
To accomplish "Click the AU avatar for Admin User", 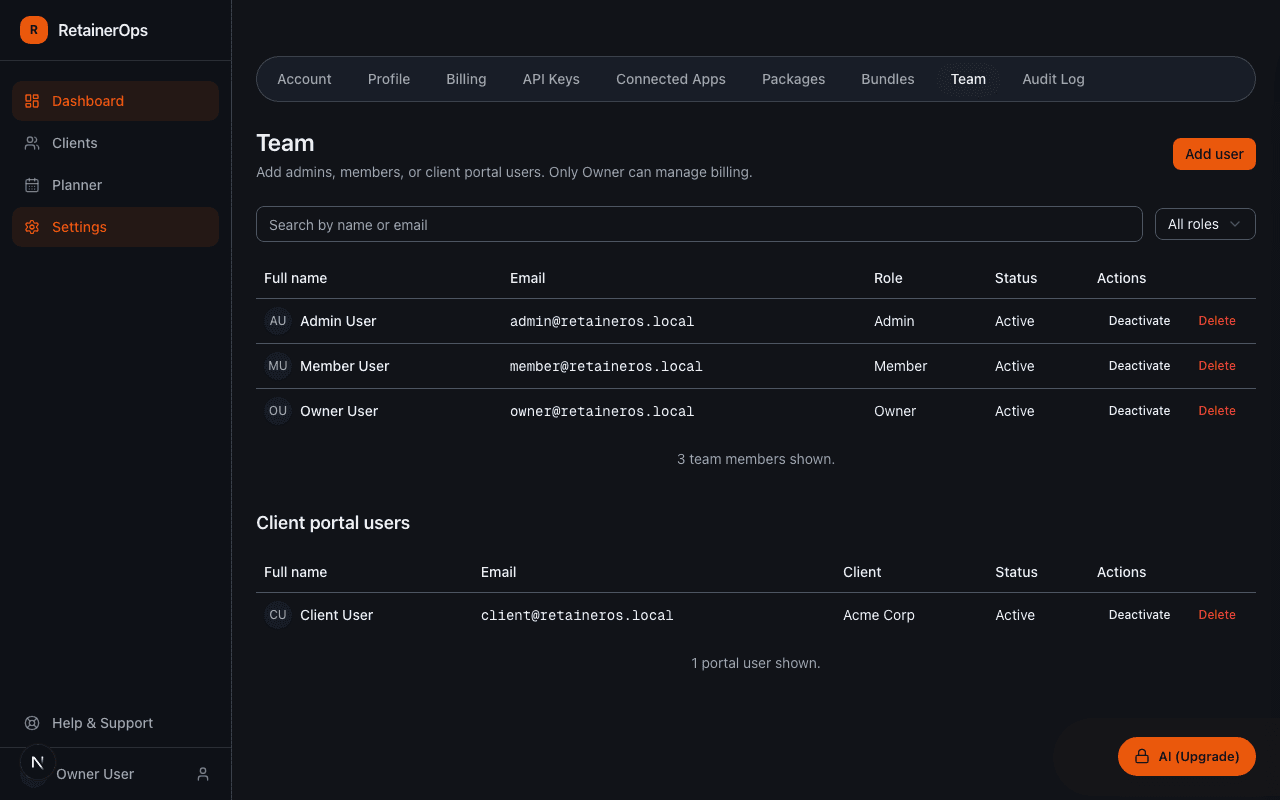I will pyautogui.click(x=278, y=321).
